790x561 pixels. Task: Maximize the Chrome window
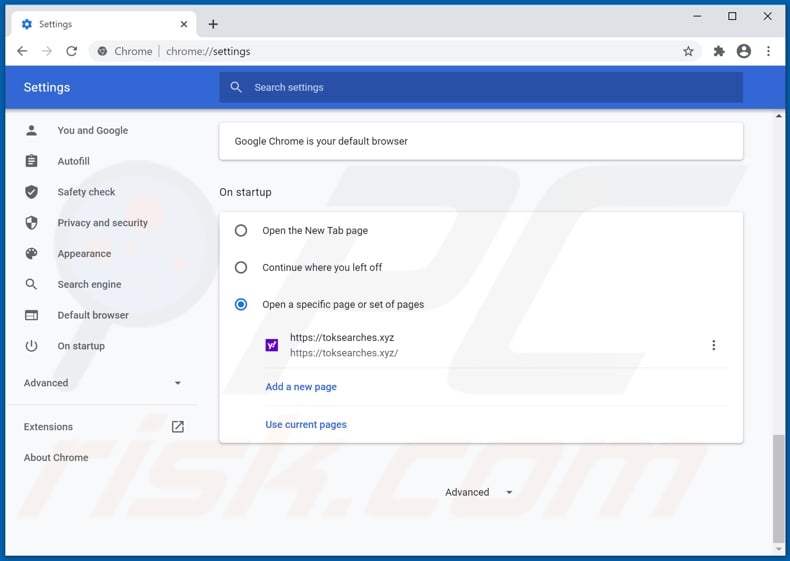pyautogui.click(x=732, y=16)
